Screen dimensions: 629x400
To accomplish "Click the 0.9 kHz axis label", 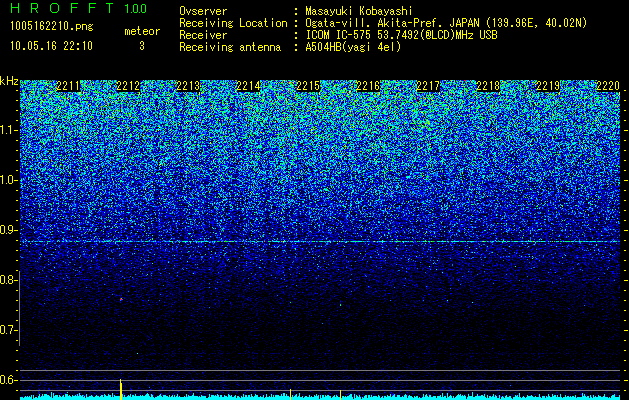I will [x=7, y=230].
